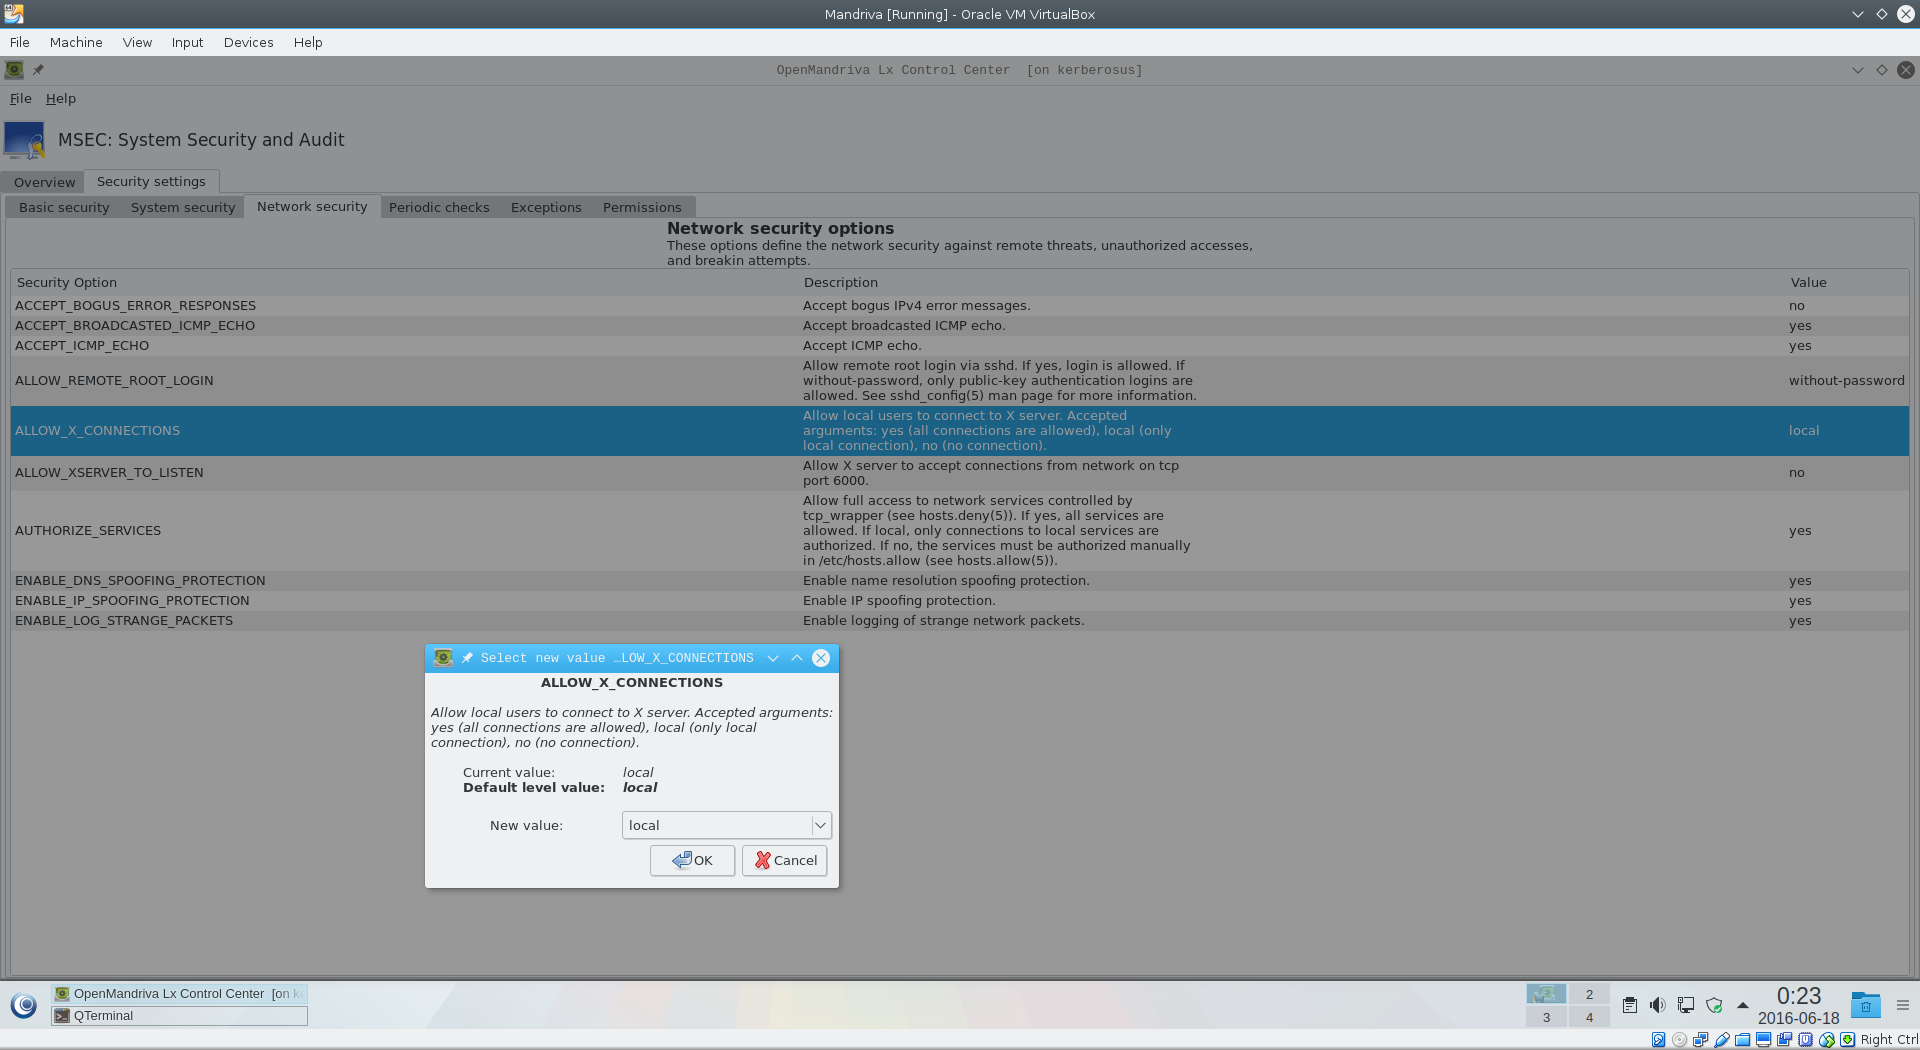Open the clipboard tray icon
1920x1050 pixels.
[x=1630, y=1005]
